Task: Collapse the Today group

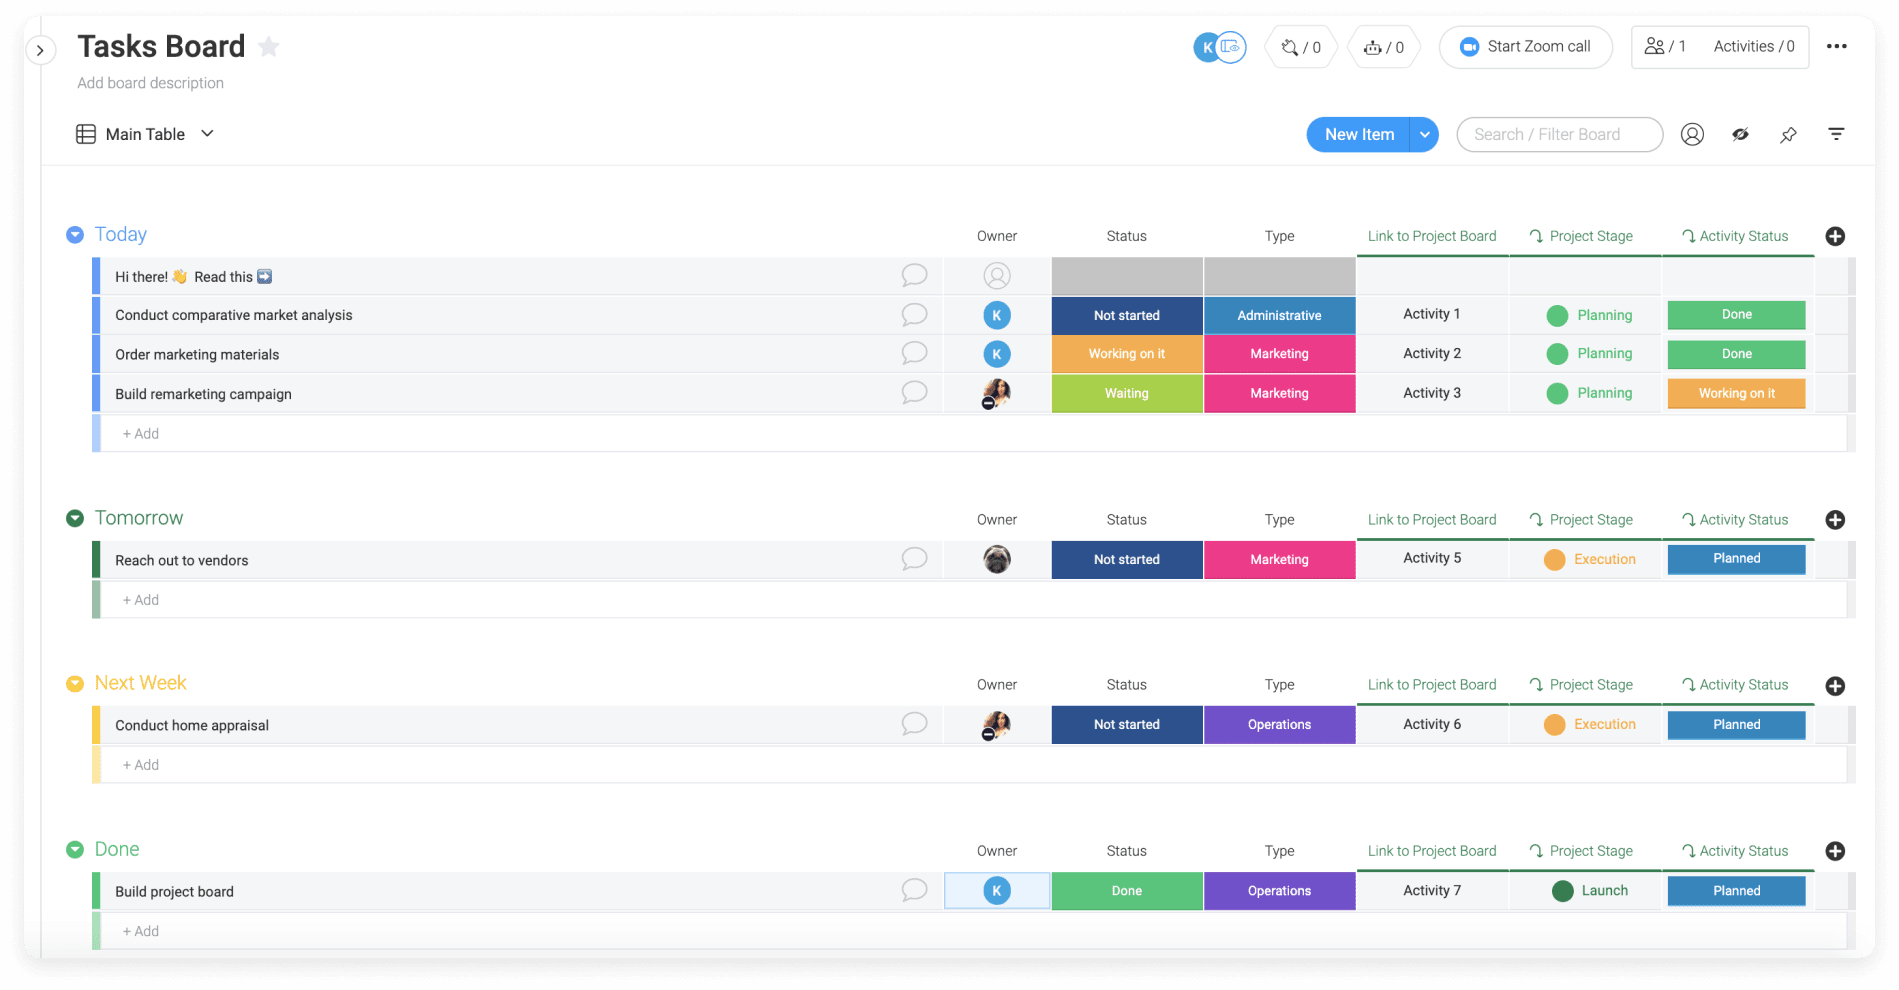Action: (x=74, y=234)
